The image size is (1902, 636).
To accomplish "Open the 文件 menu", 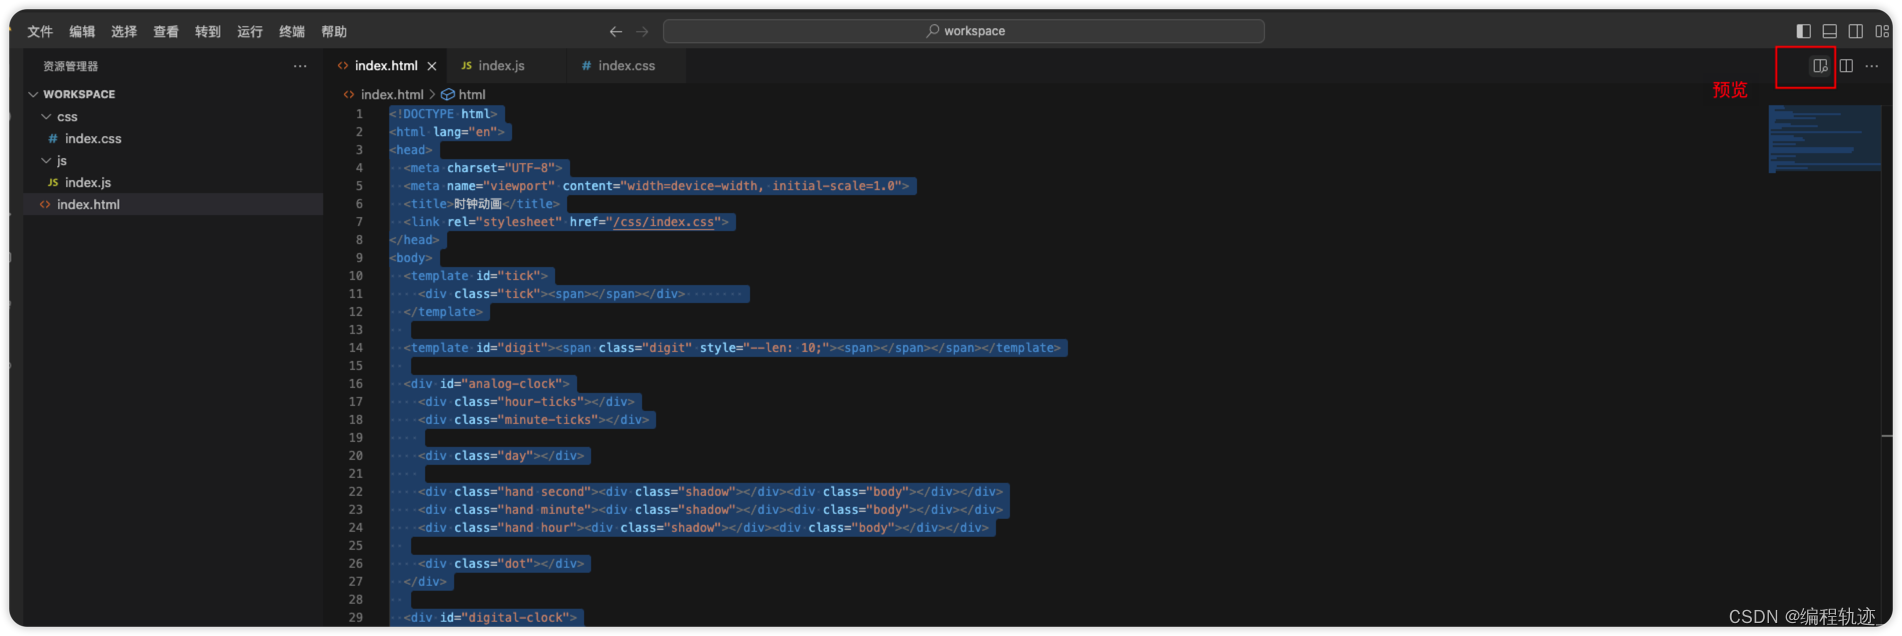I will [40, 32].
